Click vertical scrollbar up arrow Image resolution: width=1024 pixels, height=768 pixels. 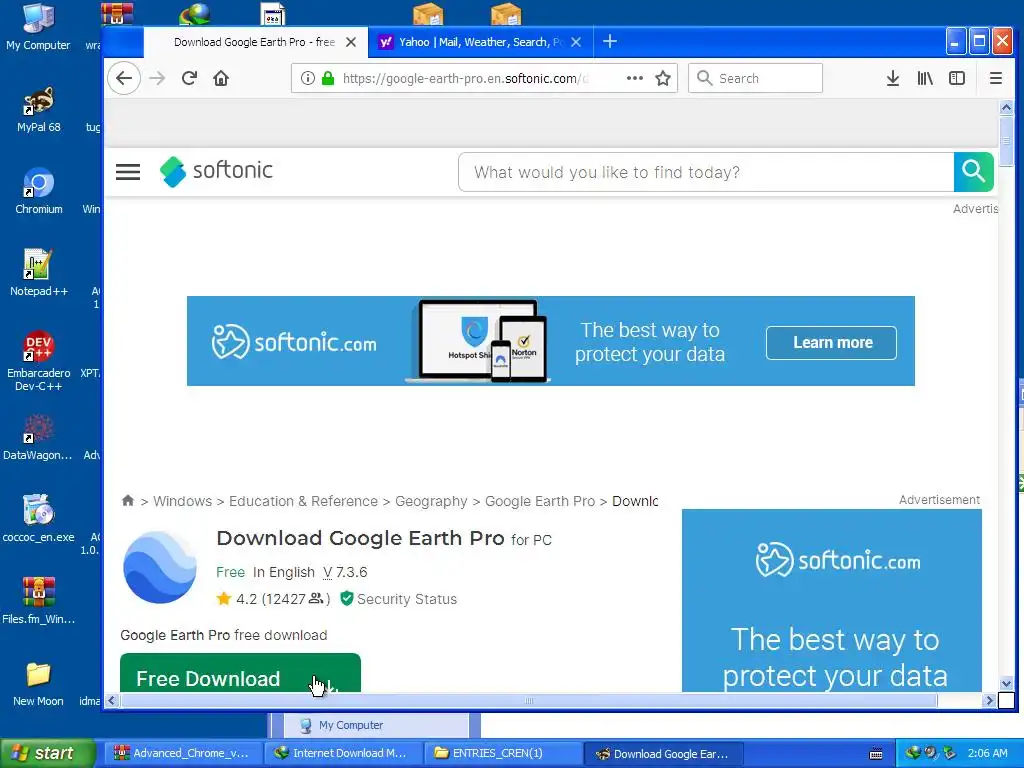tap(1006, 107)
